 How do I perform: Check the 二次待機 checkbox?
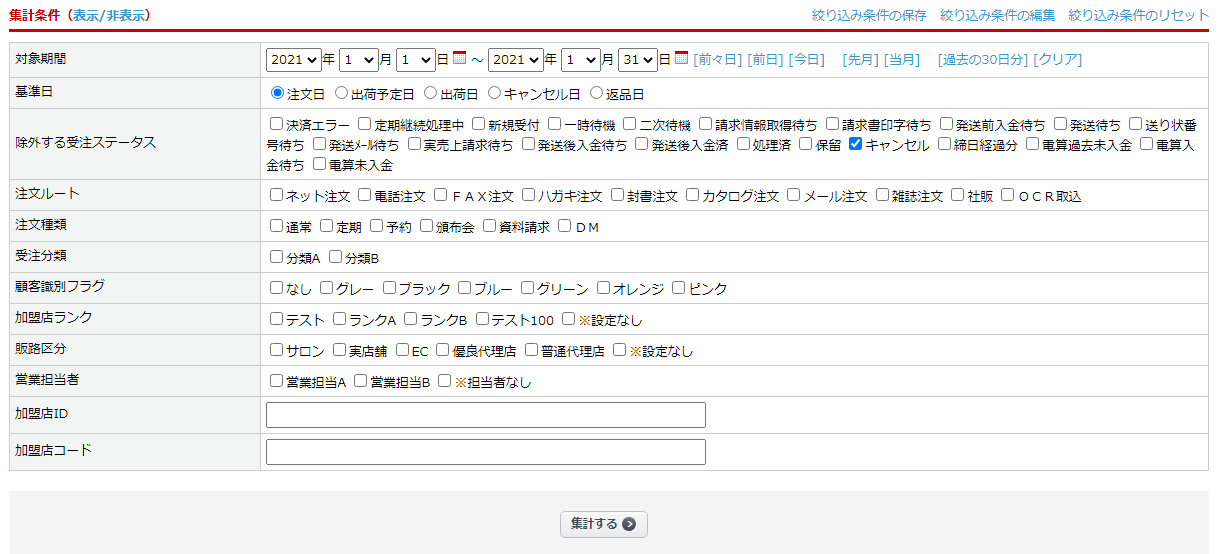tap(630, 124)
